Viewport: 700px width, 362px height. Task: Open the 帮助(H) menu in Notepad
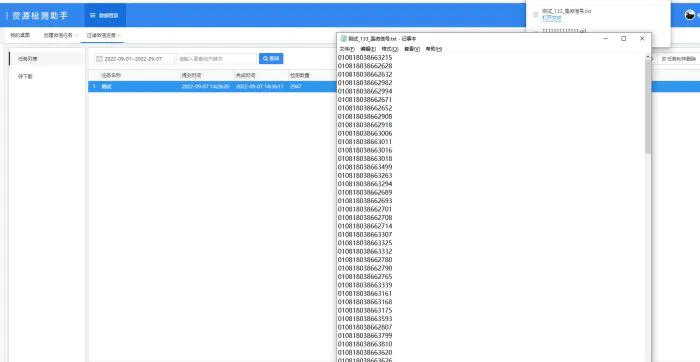[433, 49]
